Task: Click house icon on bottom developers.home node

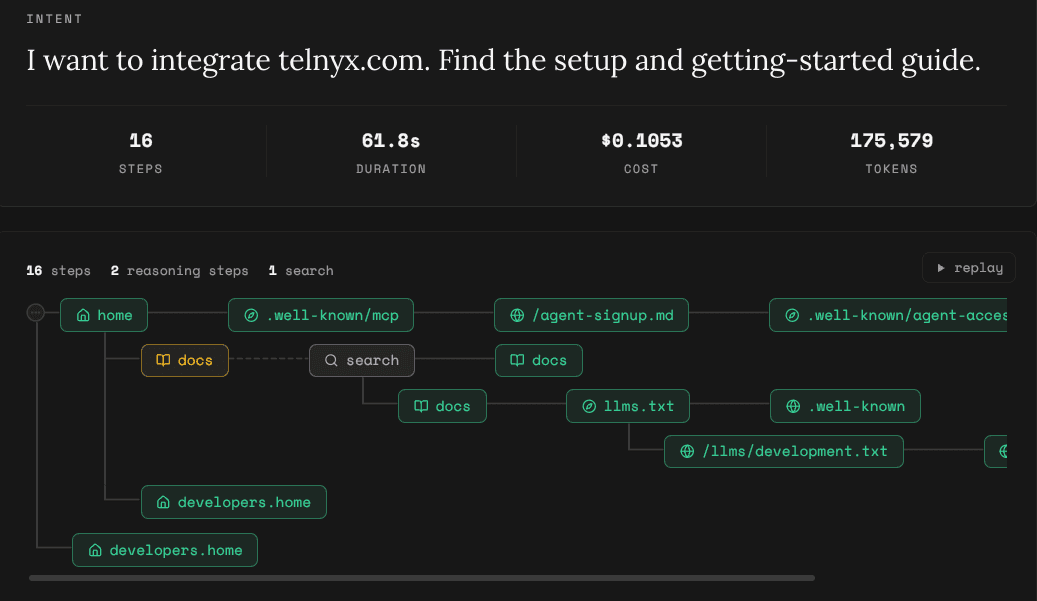Action: 95,550
